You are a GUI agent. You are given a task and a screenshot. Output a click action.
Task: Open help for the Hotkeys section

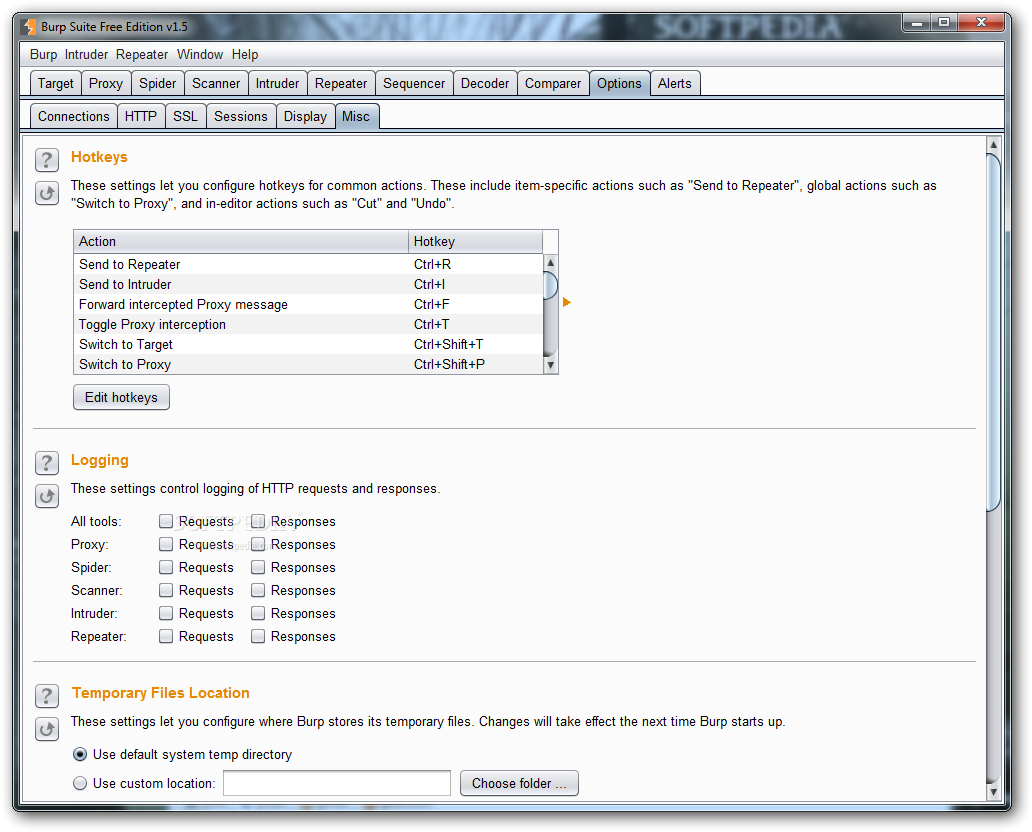point(47,160)
